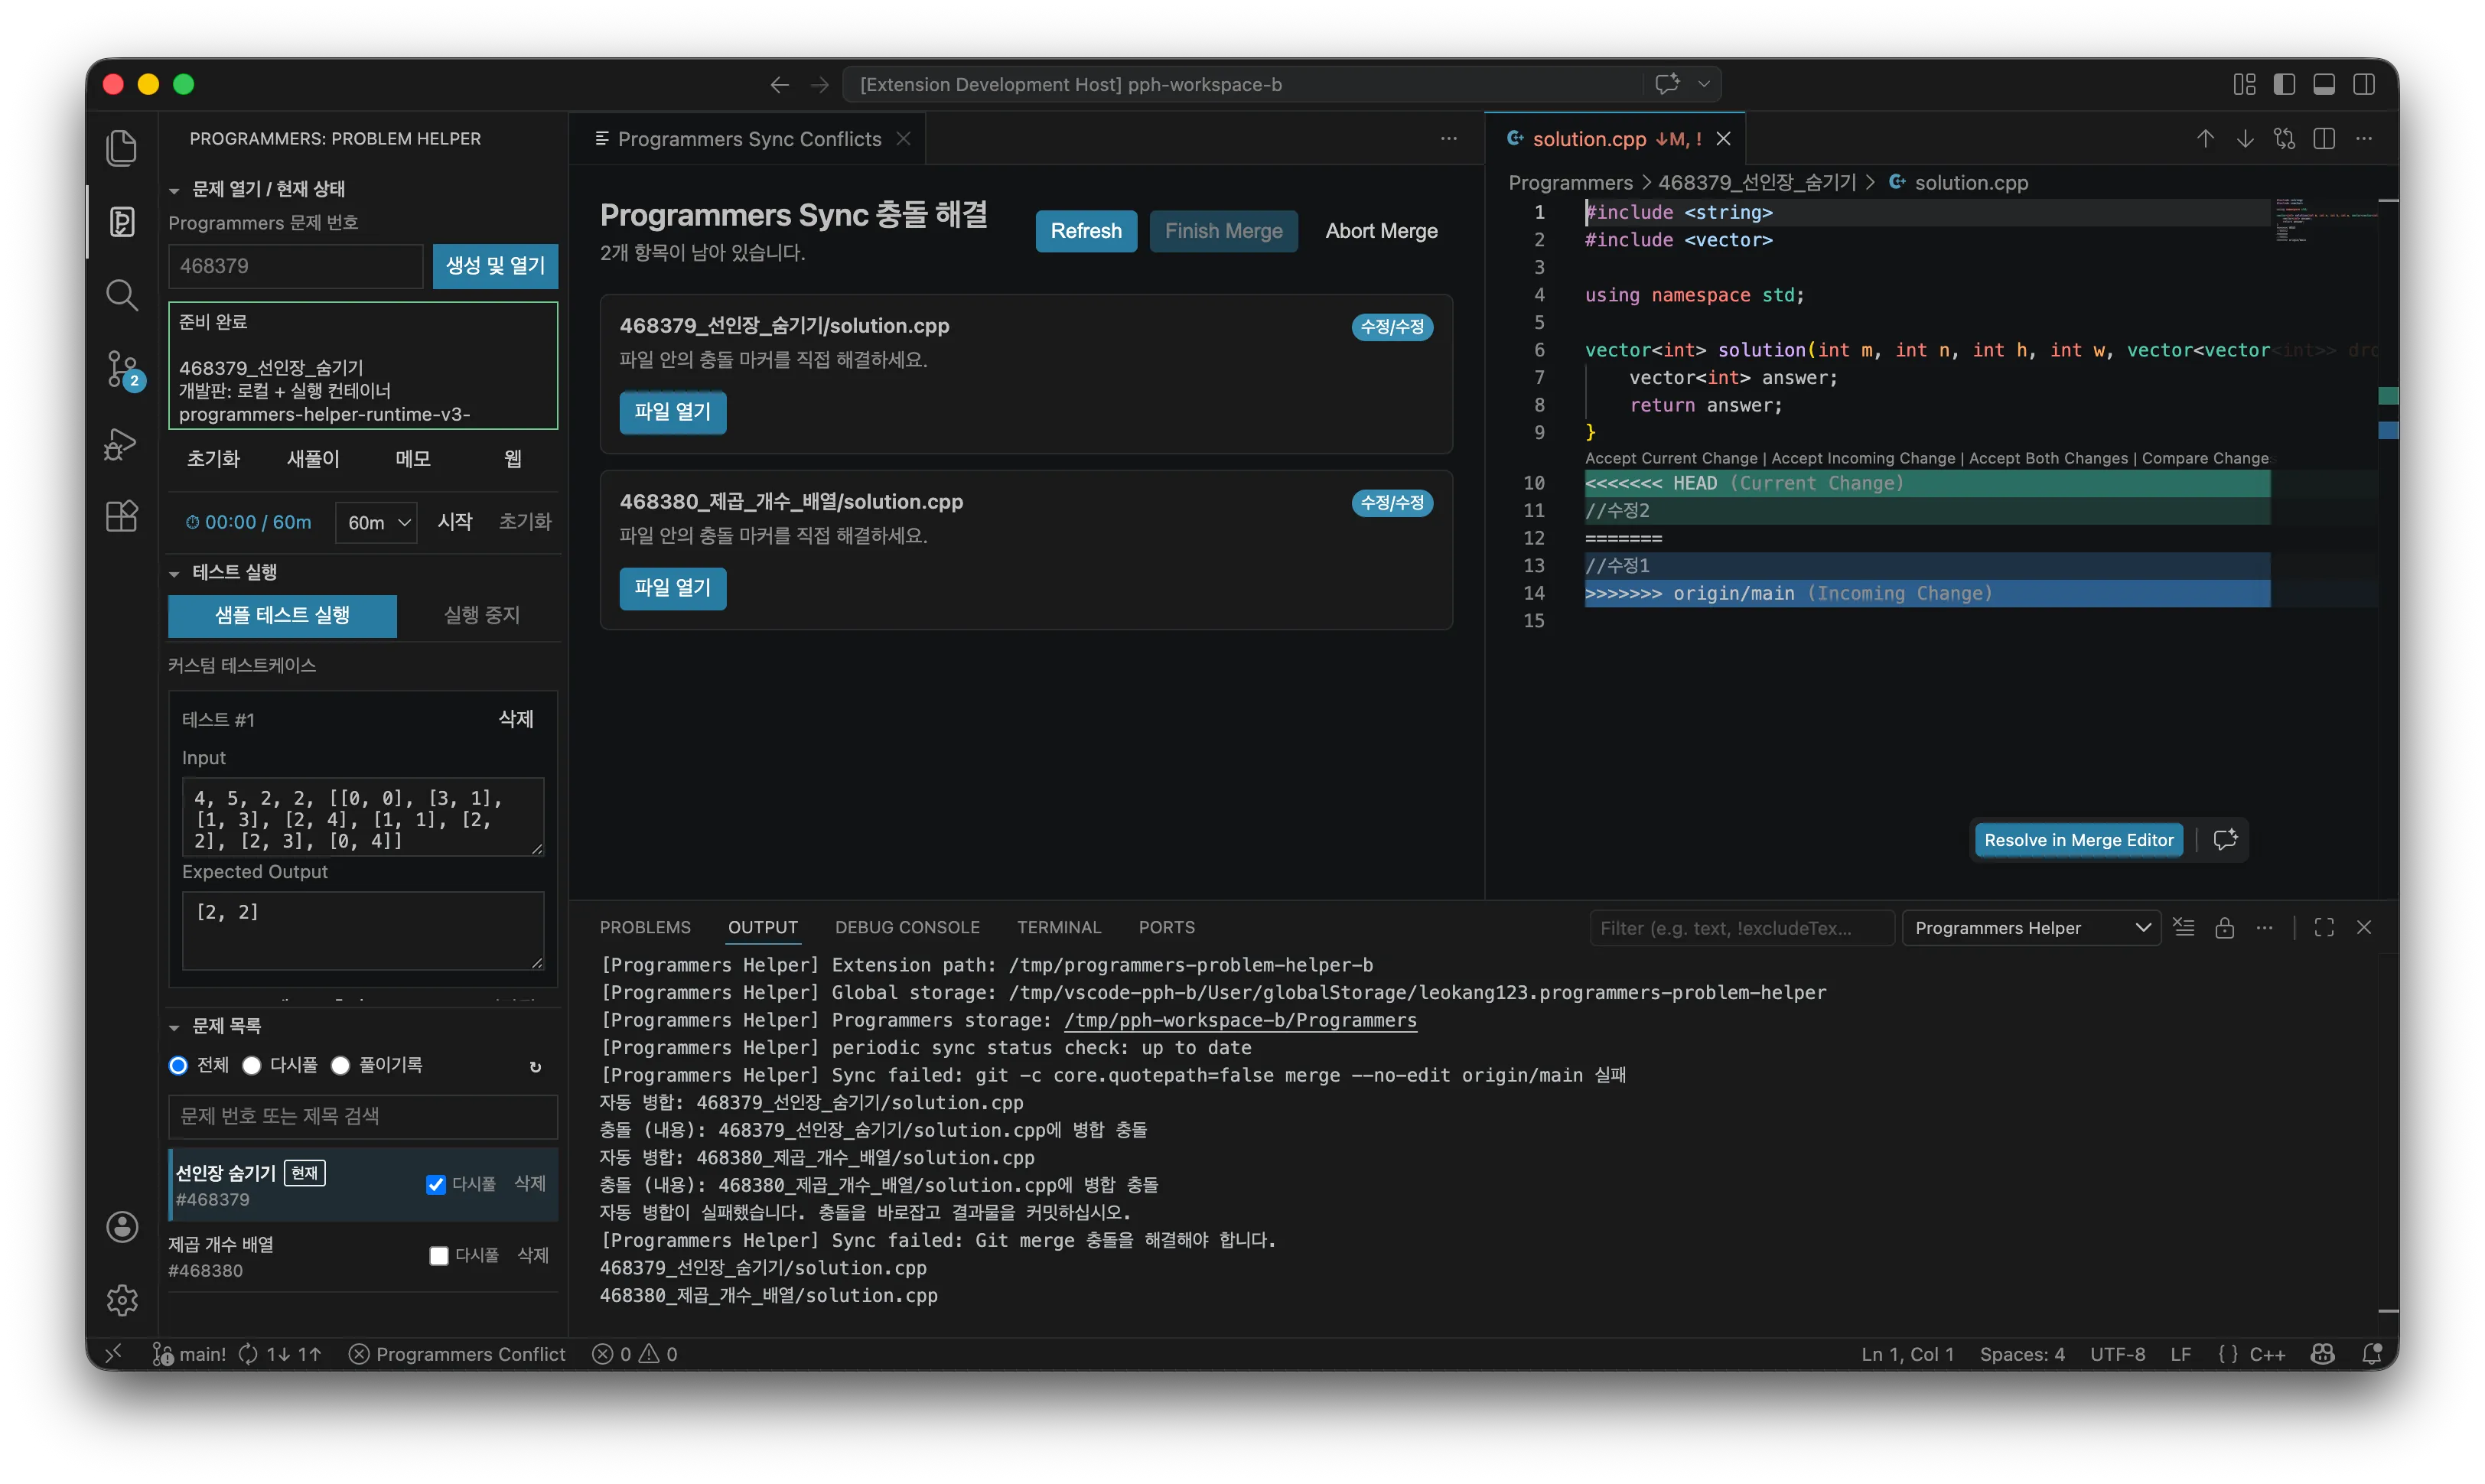Open the output panel more actions menu
Screen dimensions: 2485x1484
coord(2264,927)
